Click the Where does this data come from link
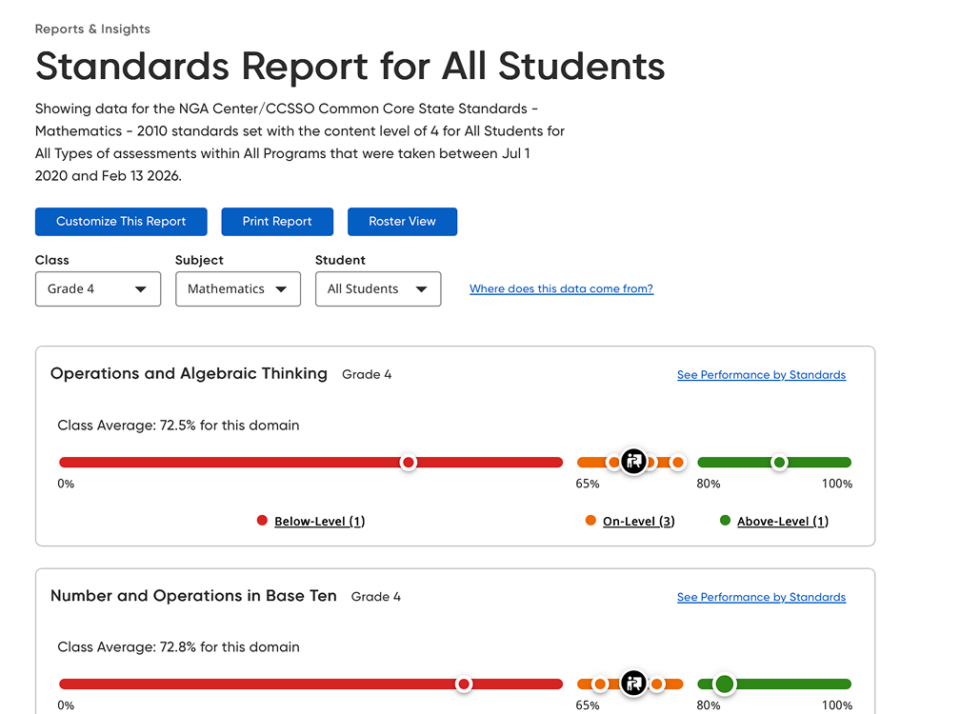 (x=561, y=288)
